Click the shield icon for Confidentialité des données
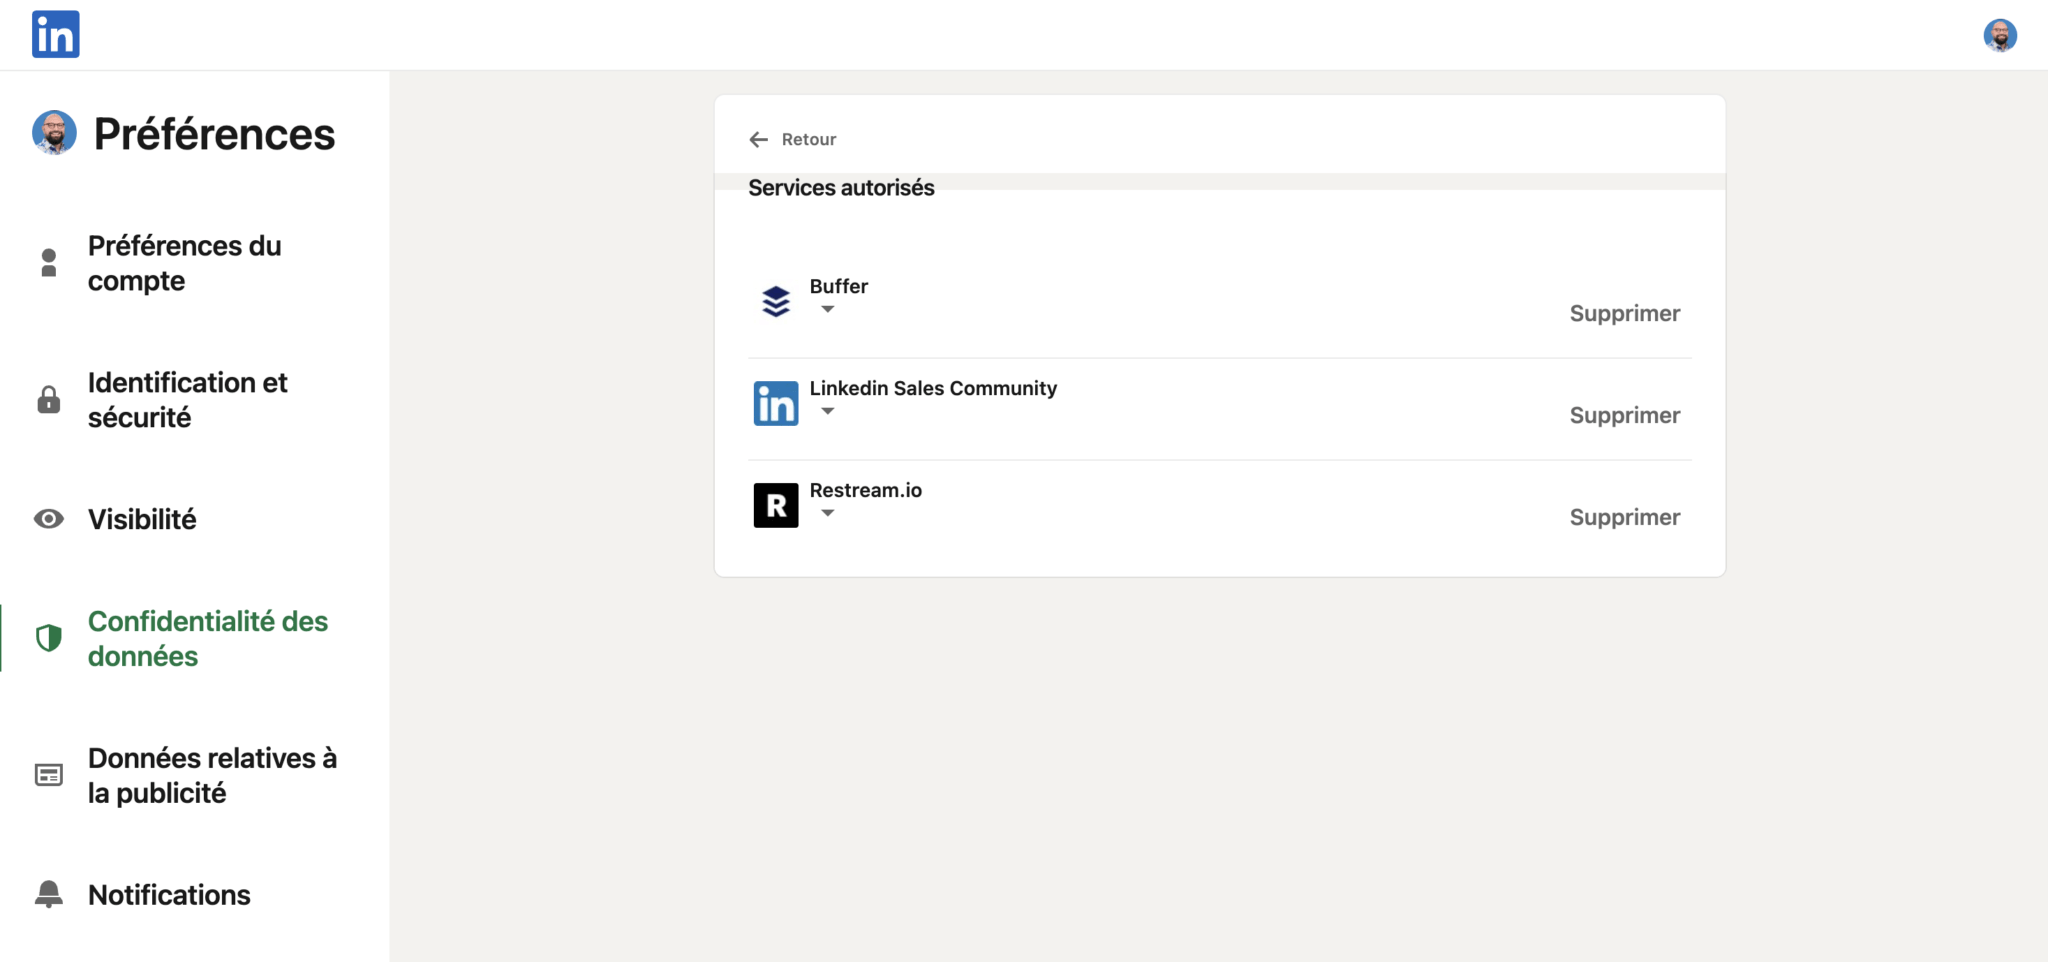This screenshot has width=2048, height=962. 49,638
